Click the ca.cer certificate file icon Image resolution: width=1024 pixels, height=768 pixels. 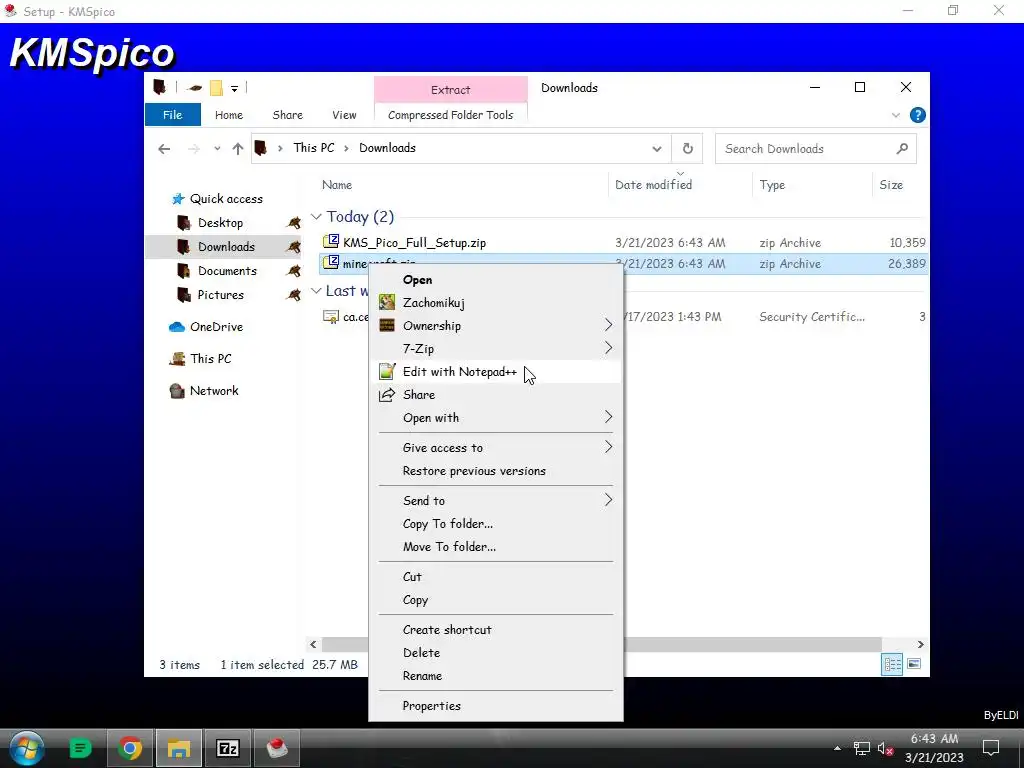[331, 317]
